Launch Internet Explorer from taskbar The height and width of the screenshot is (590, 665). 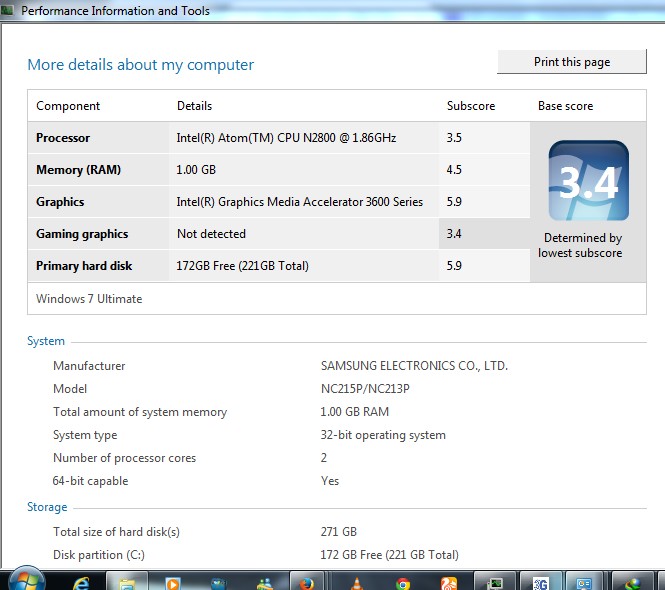click(81, 583)
